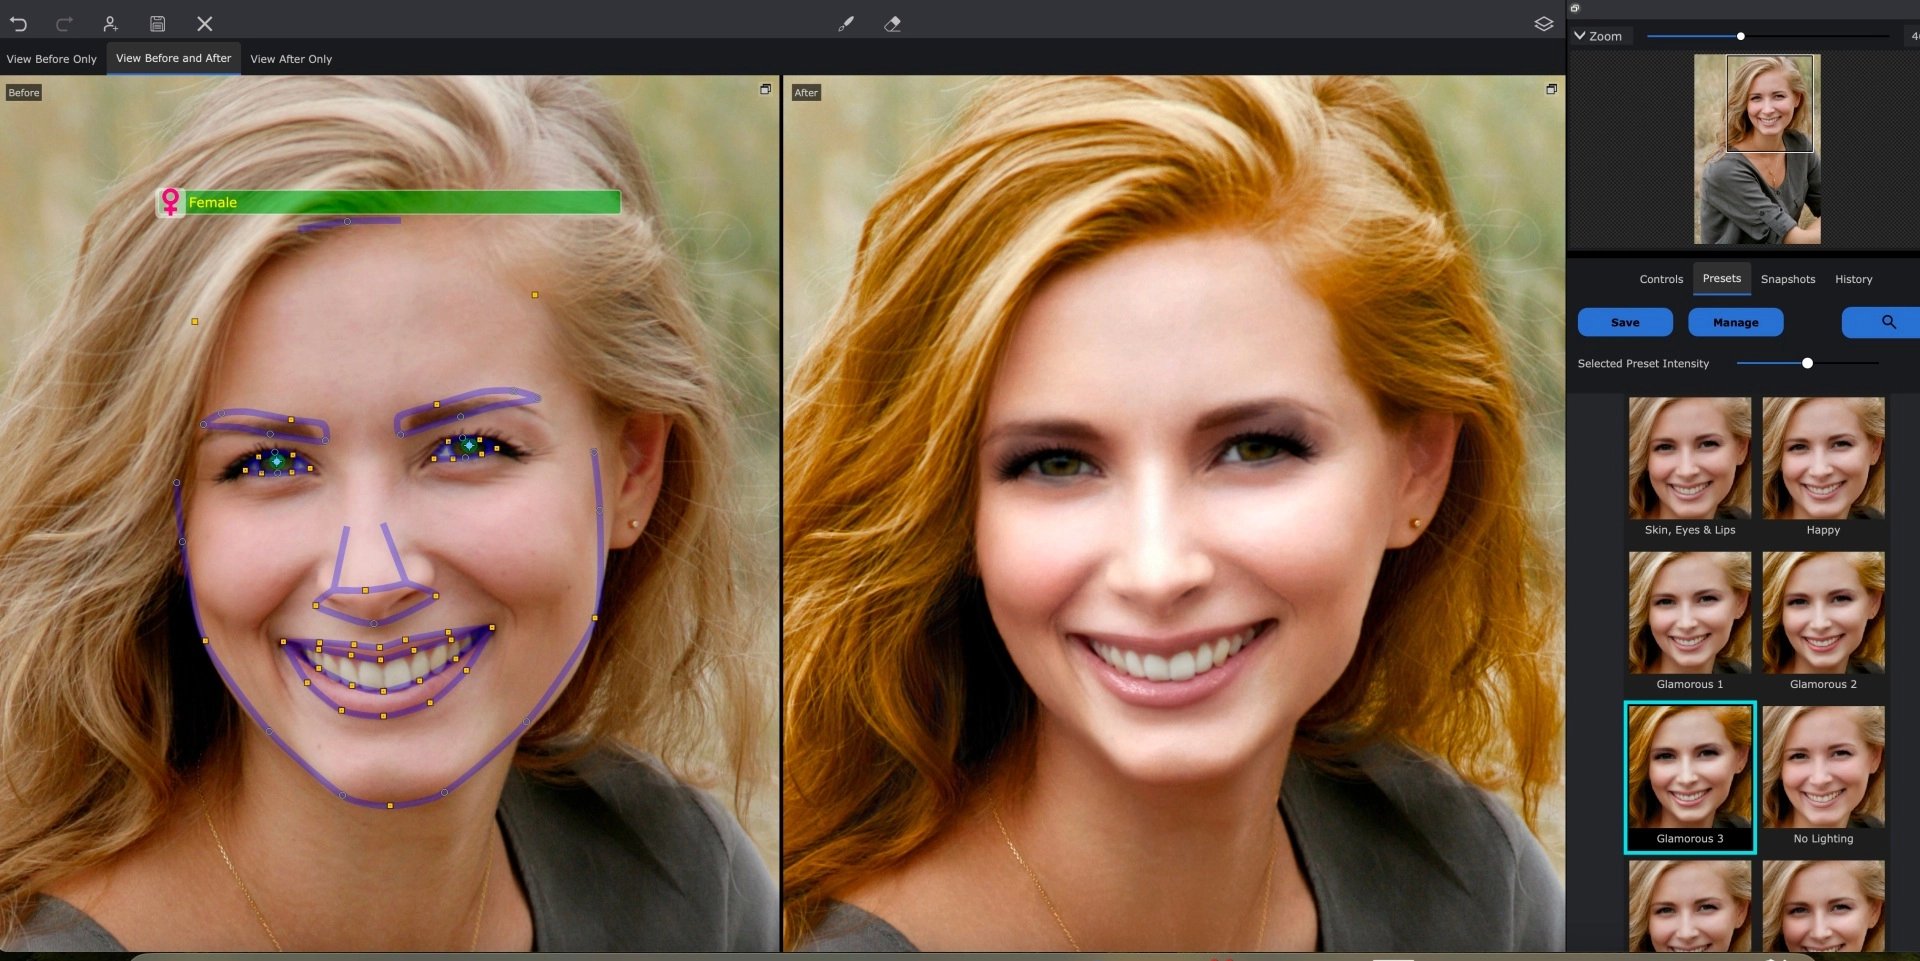Click the Layers icon above the eraser
This screenshot has height=961, width=1920.
coord(1545,23)
